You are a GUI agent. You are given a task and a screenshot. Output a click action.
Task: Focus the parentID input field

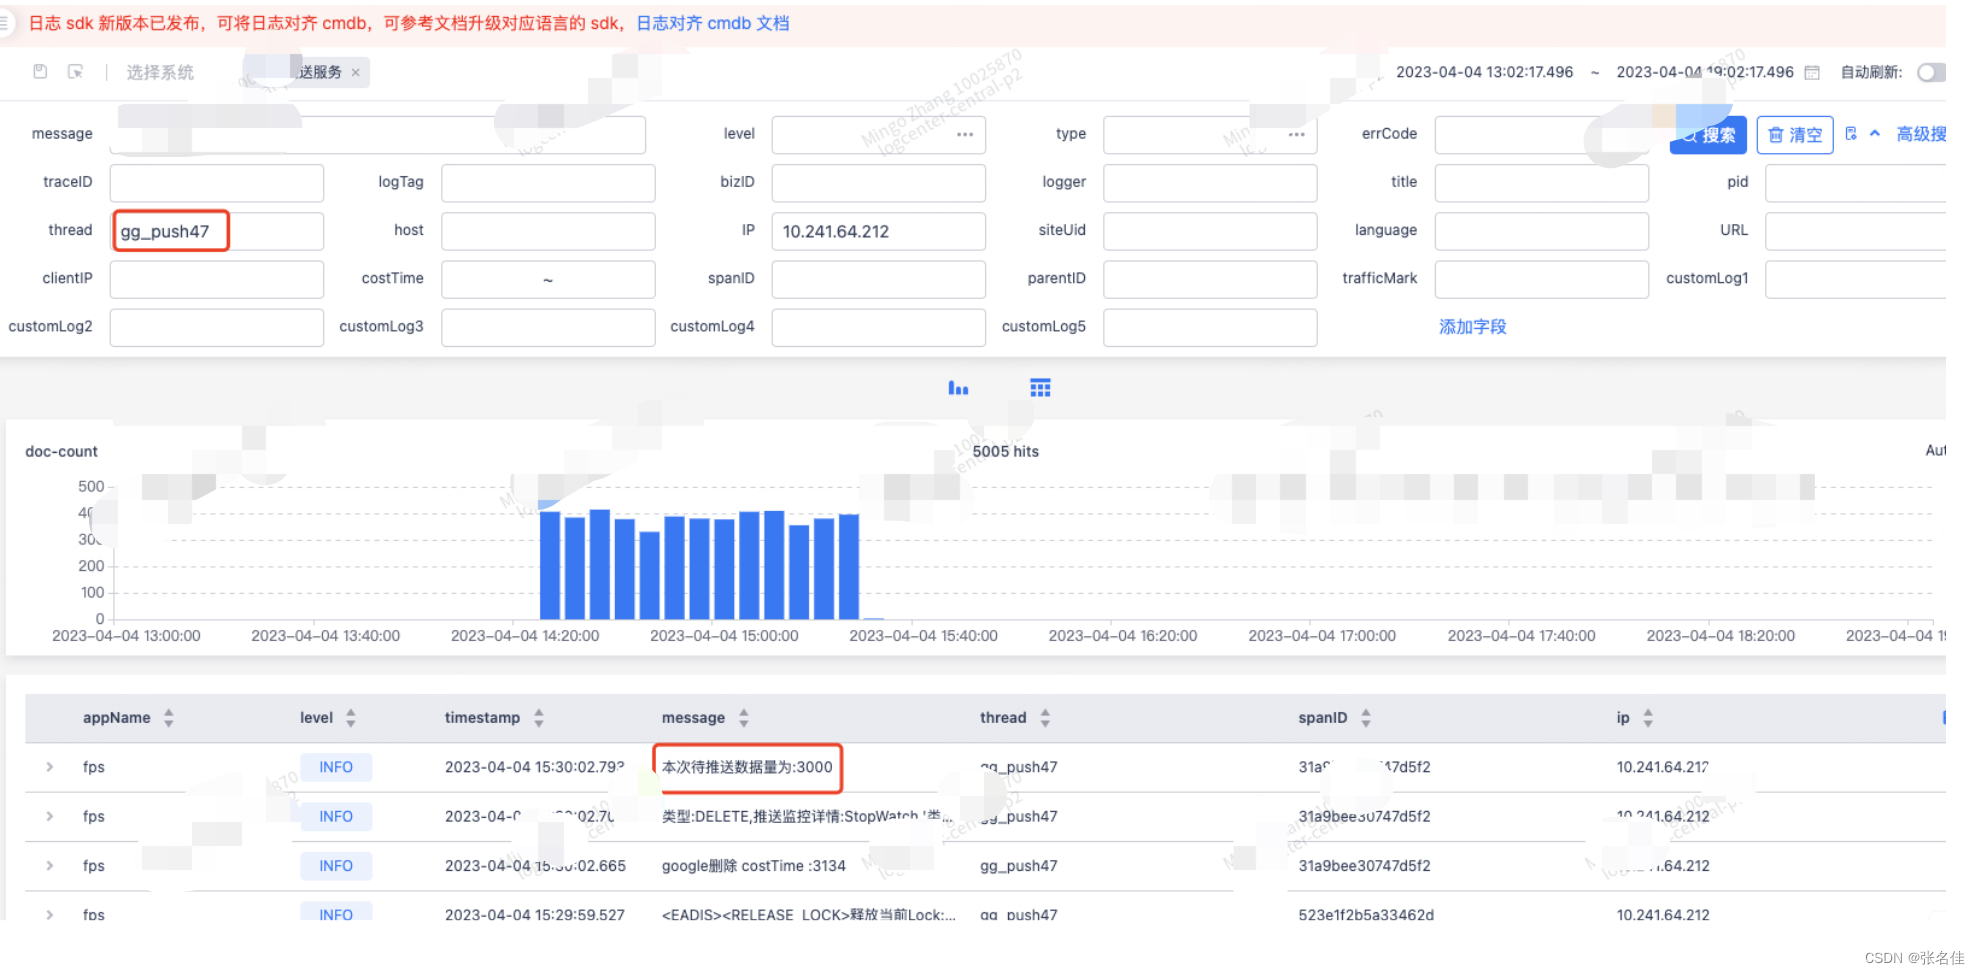pyautogui.click(x=1210, y=279)
